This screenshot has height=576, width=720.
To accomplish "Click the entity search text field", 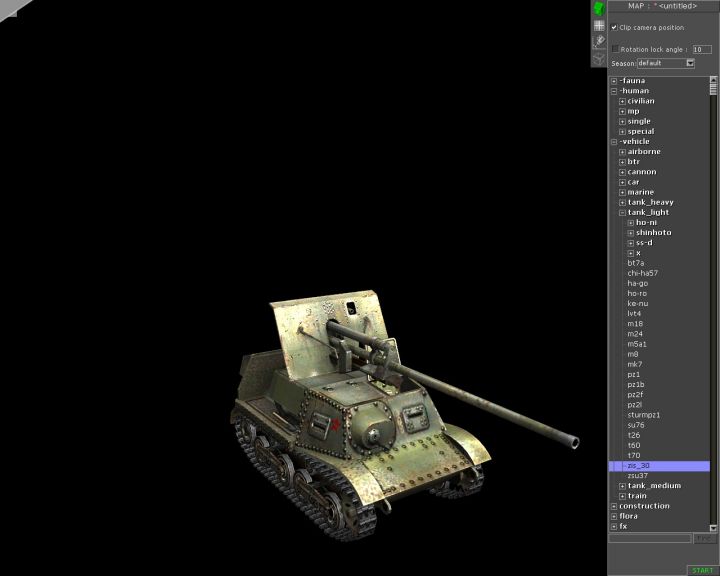I will coord(650,538).
